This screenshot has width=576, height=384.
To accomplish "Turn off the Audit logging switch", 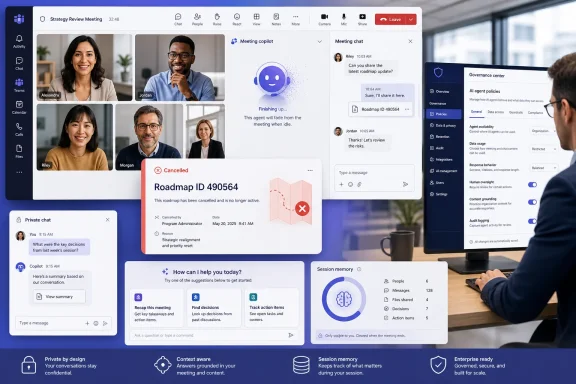I will point(532,221).
